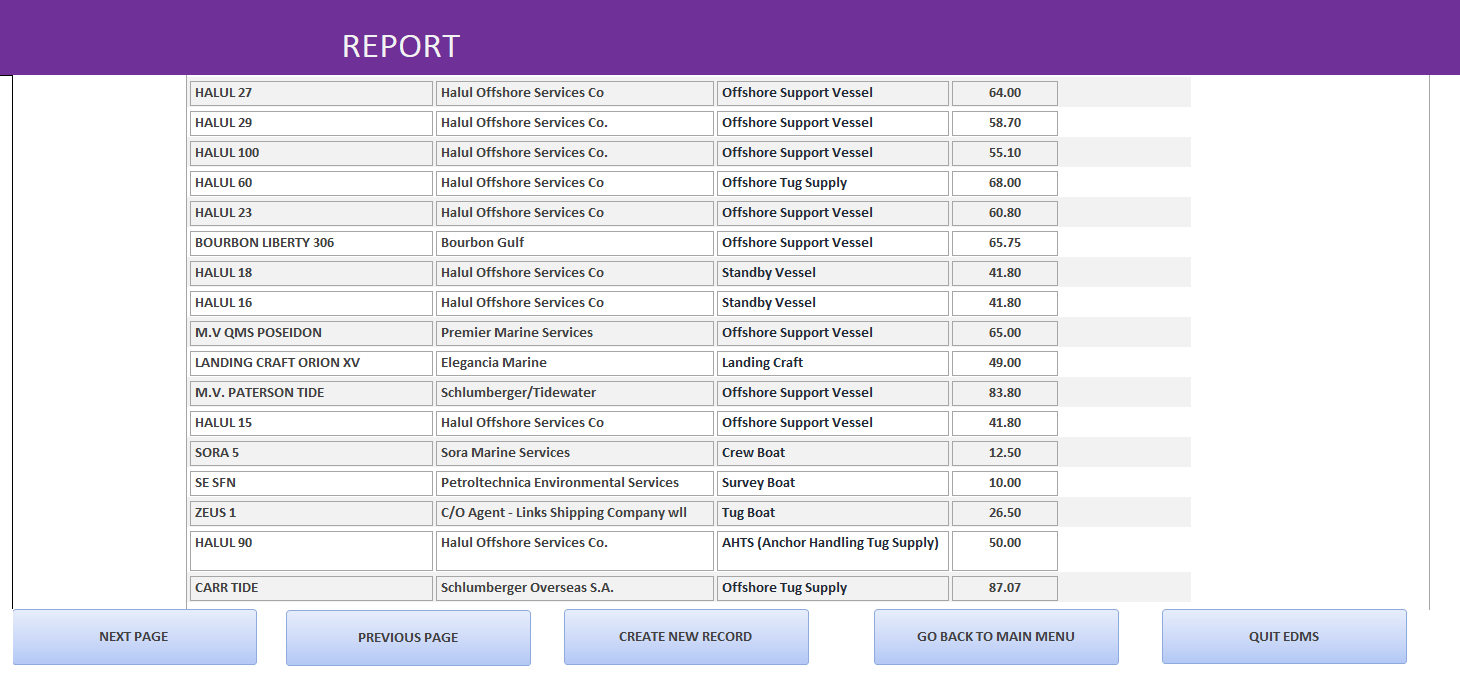The image size is (1460, 681).
Task: Select the Schlumberger/Tidewater owner field
Action: coord(575,393)
